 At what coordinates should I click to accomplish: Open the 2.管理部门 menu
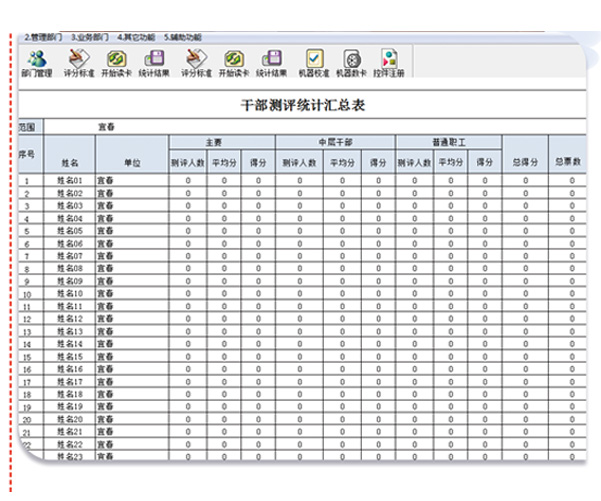coord(43,37)
